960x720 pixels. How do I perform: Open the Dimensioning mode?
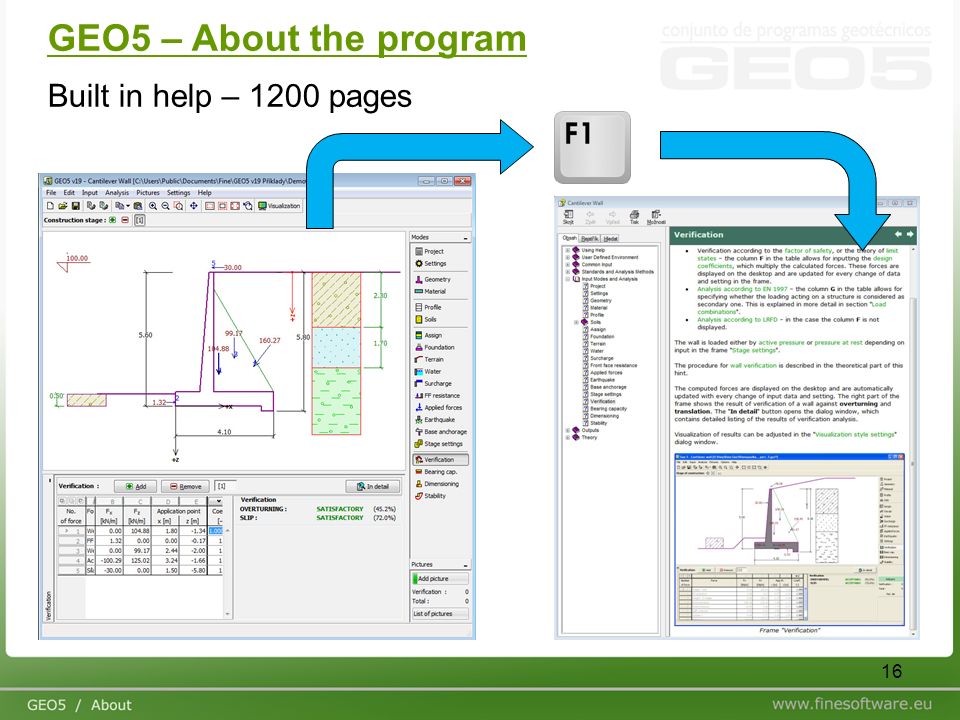click(x=437, y=484)
